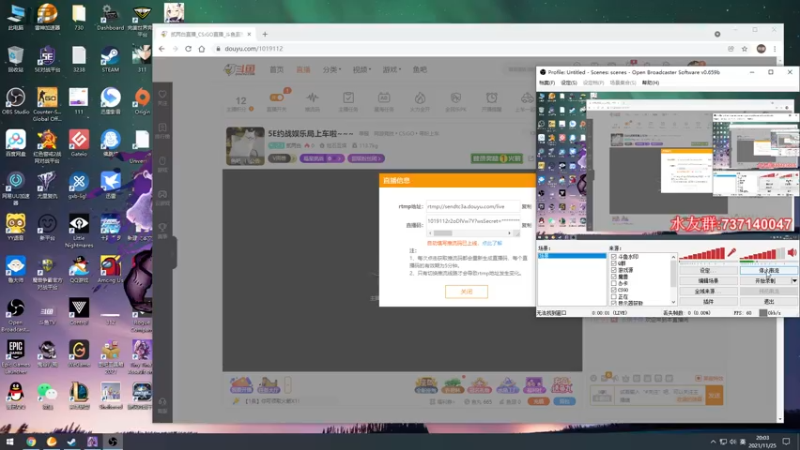Open the 主播任务 checklist icon
Viewport: 800px width, 450px height.
click(x=348, y=97)
